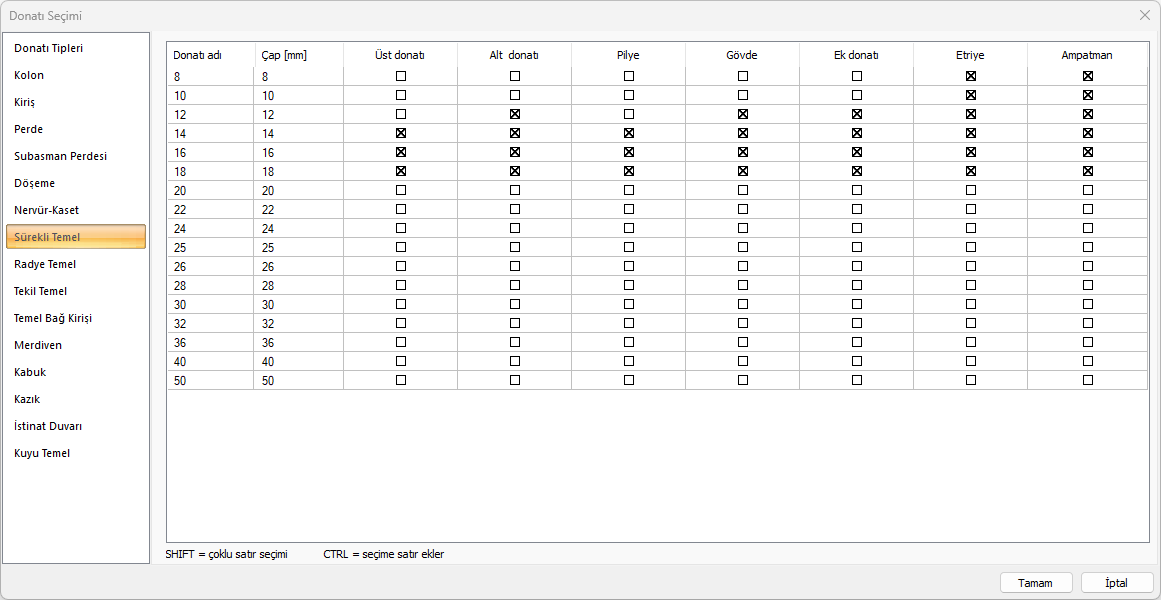Uncheck Üst donatı for 16 mm bar
The height and width of the screenshot is (600, 1161).
pos(401,152)
